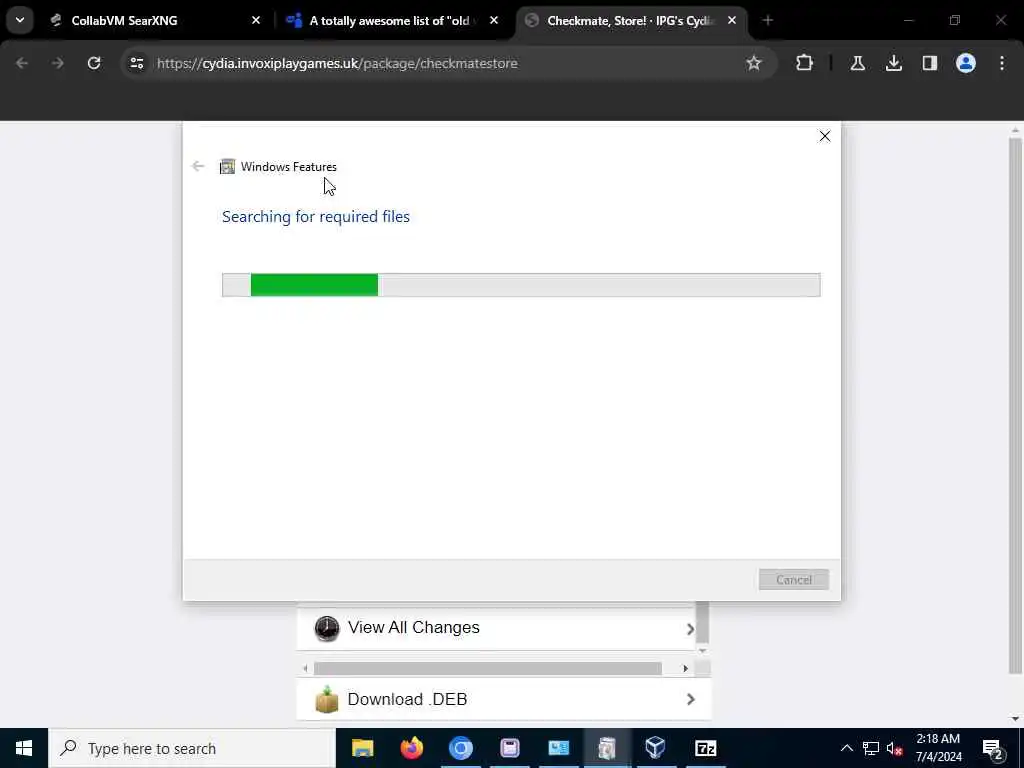Open the purple disk app on taskbar

tap(509, 748)
